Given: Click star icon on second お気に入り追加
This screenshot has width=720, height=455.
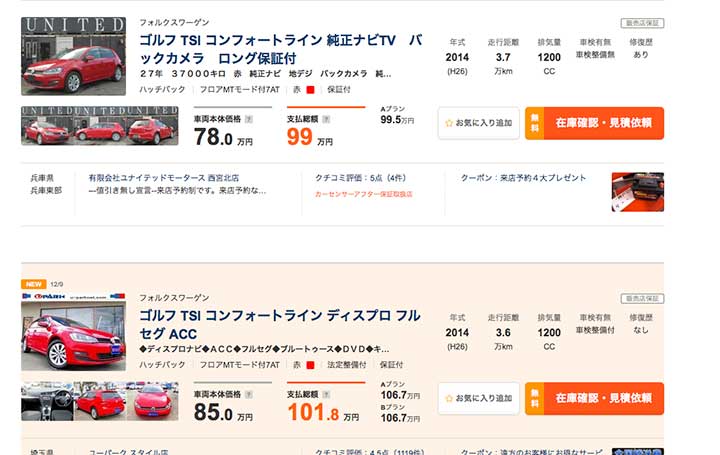Looking at the screenshot, I should pos(449,399).
